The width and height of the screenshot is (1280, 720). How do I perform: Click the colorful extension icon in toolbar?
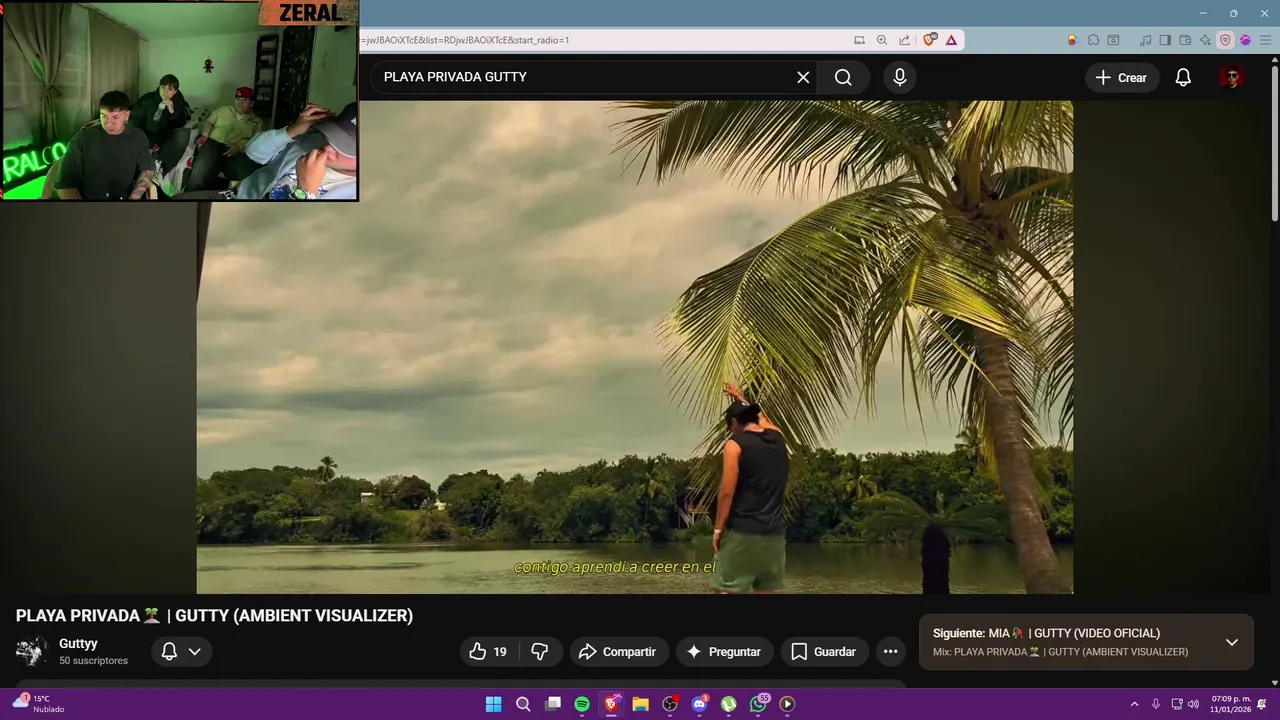[1072, 40]
